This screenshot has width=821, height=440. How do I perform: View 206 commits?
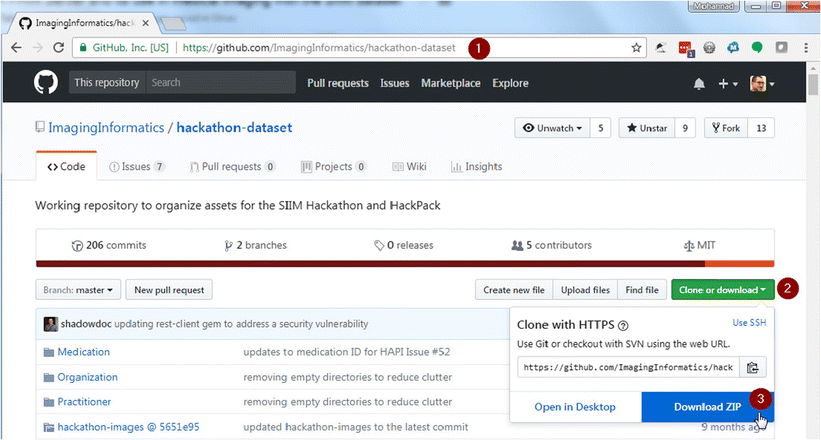coord(109,245)
